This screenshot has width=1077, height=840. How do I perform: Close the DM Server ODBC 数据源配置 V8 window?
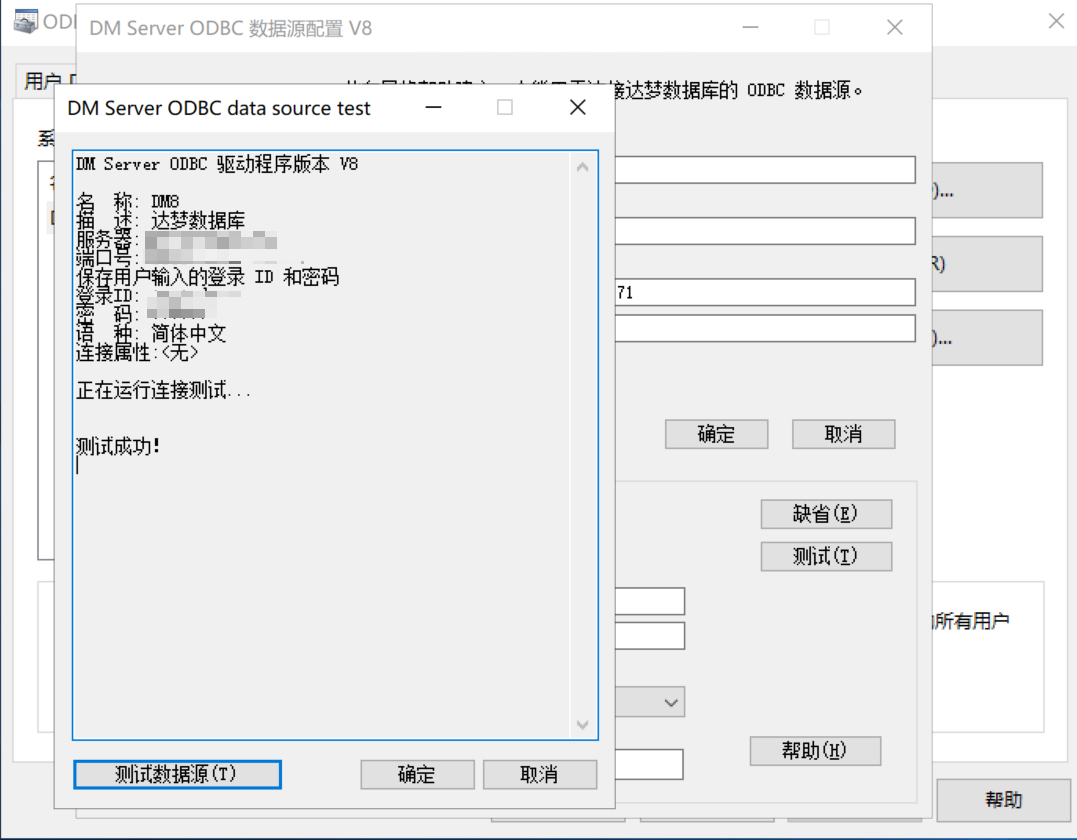pyautogui.click(x=894, y=27)
